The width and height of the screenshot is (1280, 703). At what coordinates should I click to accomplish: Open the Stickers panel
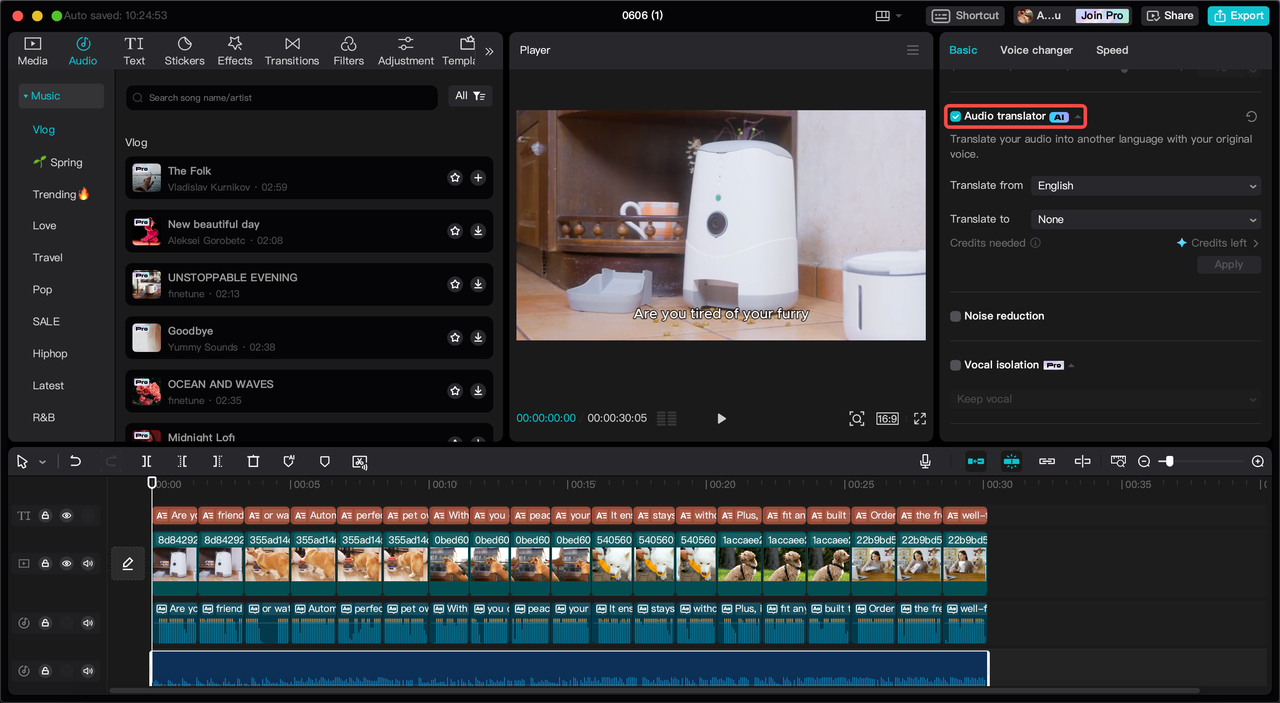[184, 51]
